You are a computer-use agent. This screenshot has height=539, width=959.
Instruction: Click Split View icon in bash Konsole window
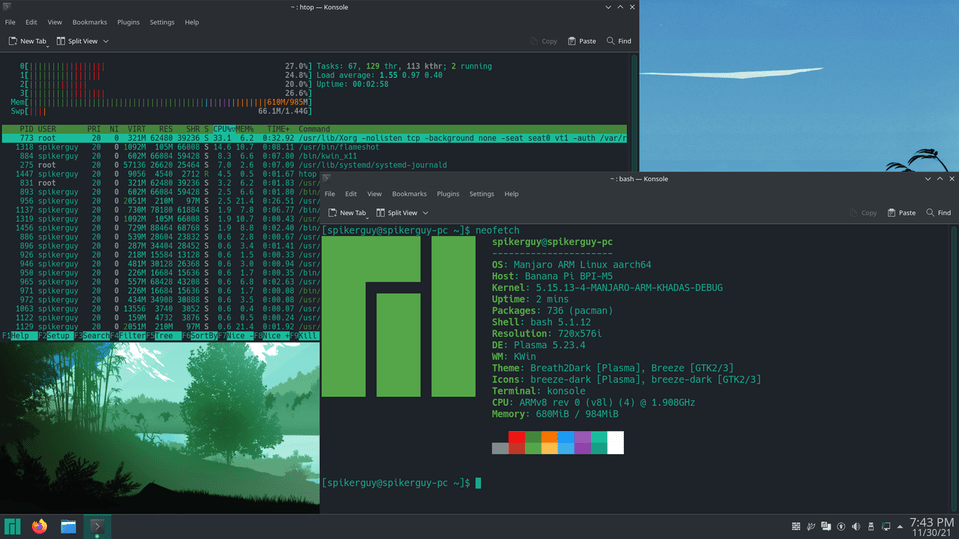380,213
